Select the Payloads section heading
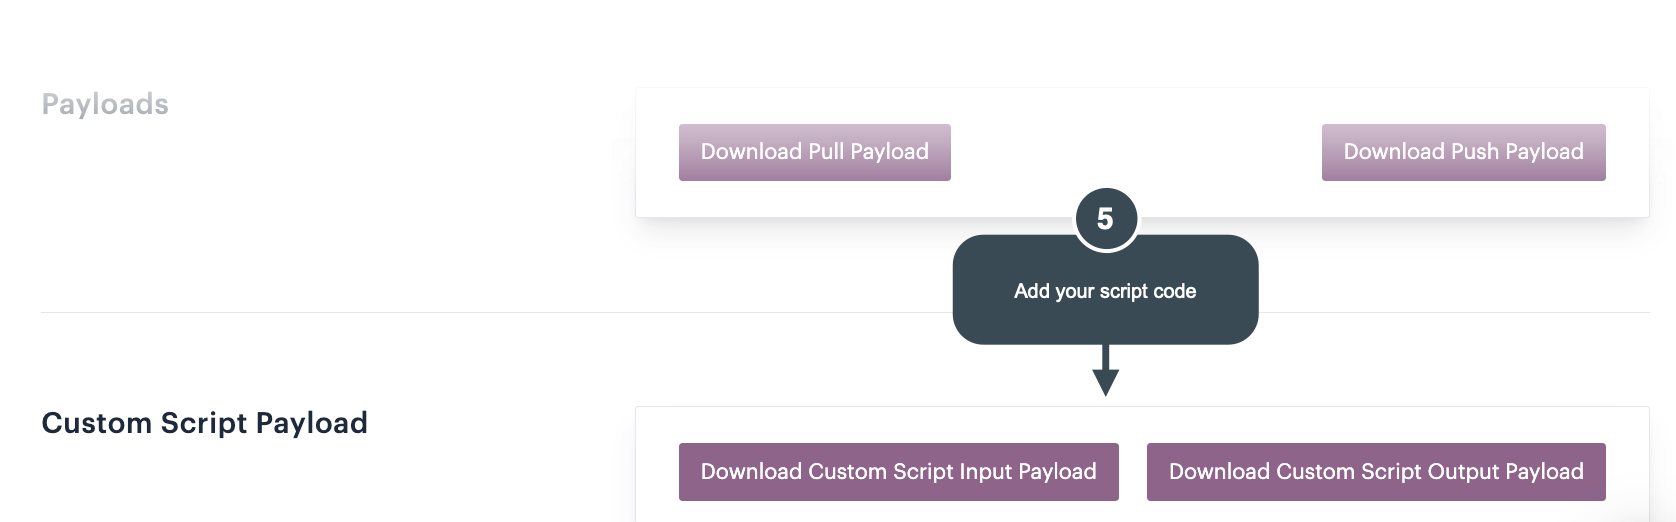The width and height of the screenshot is (1676, 522). 105,104
